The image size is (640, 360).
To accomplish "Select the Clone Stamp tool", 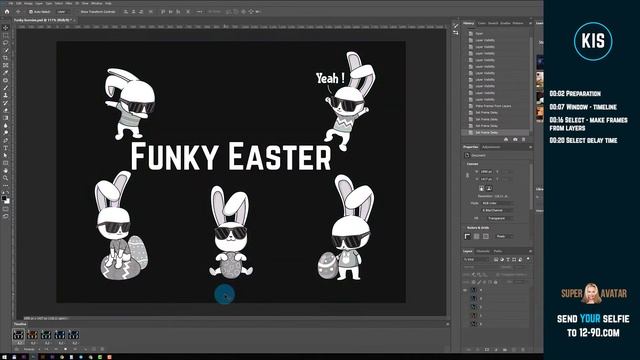I will (x=6, y=95).
